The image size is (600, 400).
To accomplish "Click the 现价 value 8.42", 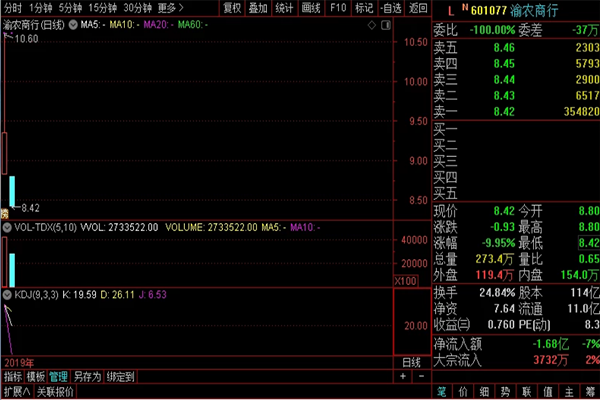I will click(x=504, y=211).
